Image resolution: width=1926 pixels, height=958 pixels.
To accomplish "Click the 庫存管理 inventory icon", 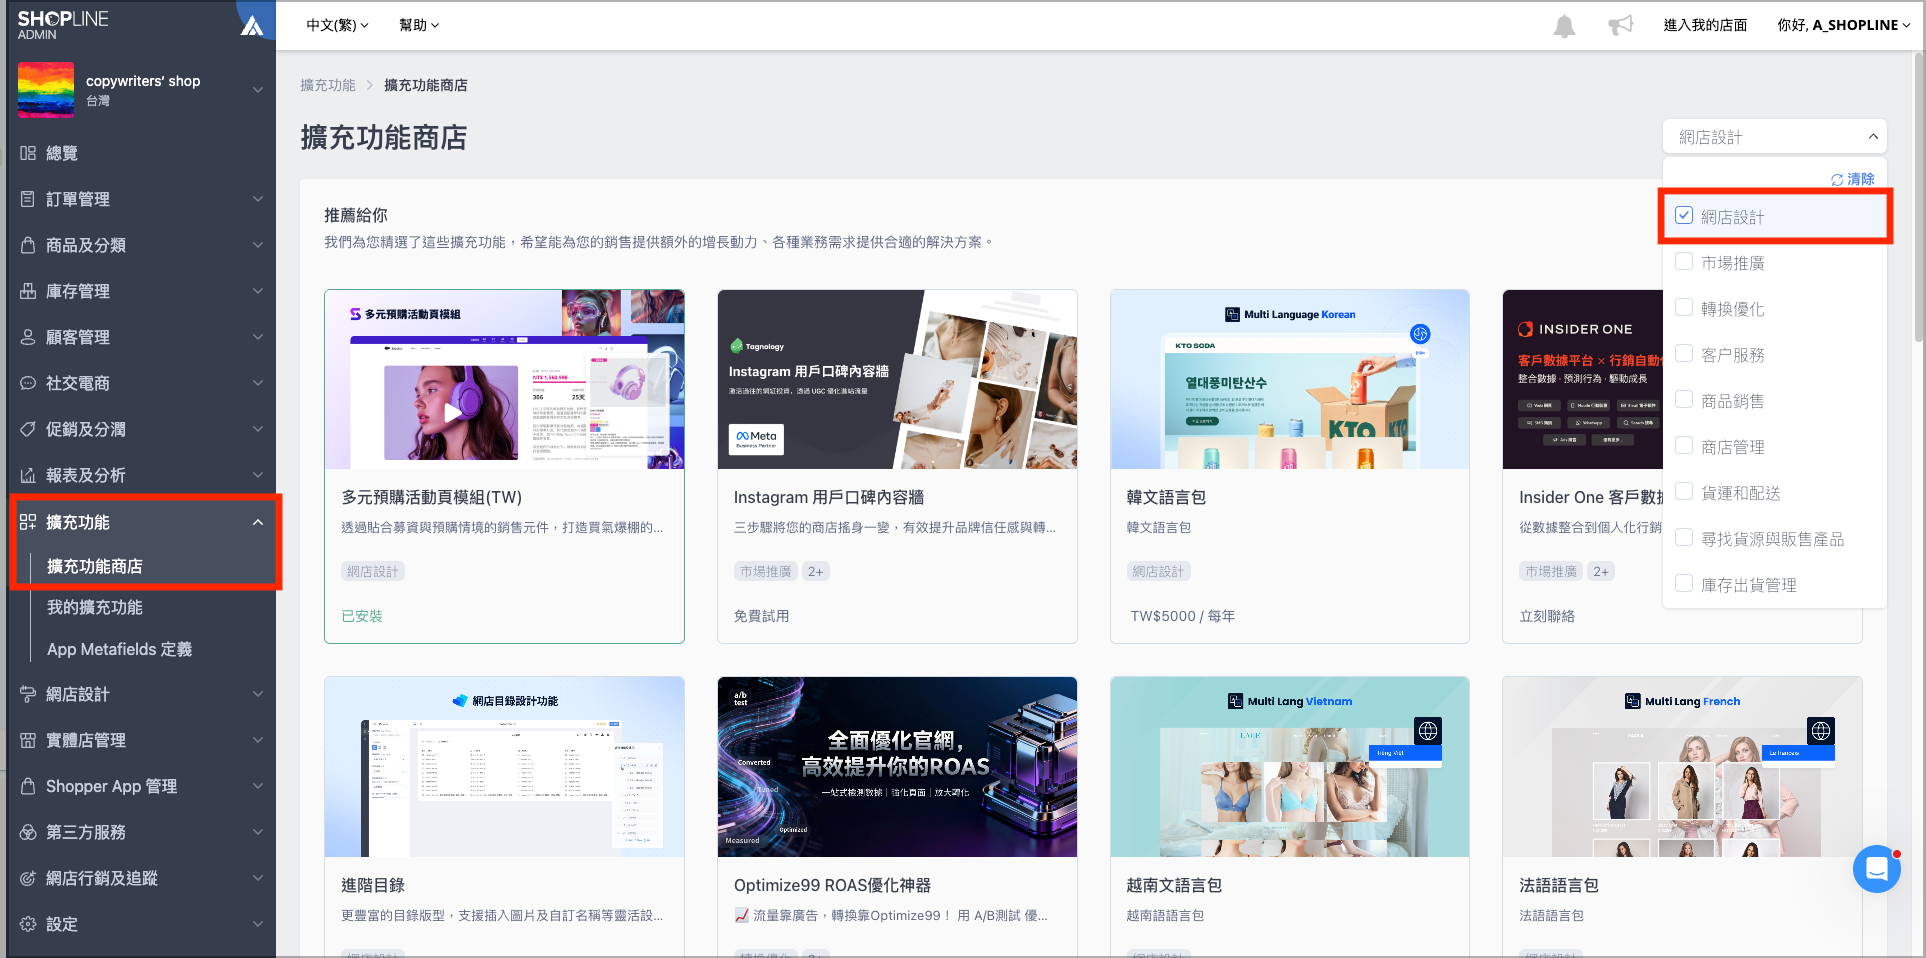I will tap(28, 291).
